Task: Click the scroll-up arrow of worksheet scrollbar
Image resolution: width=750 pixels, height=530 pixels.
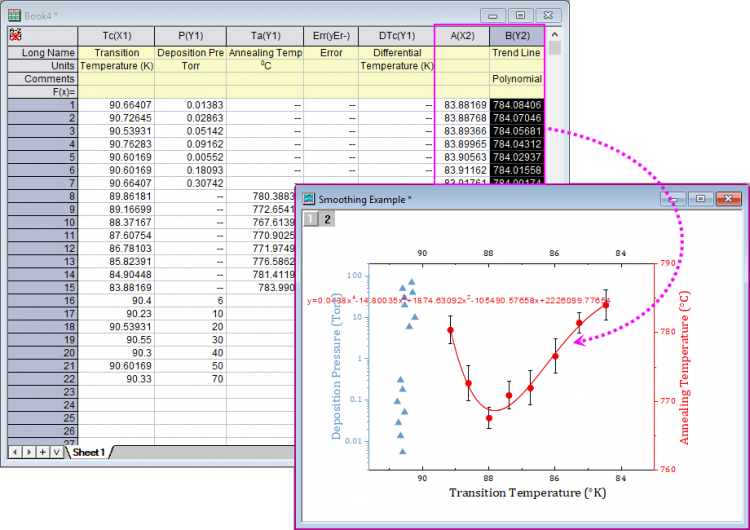Action: tap(555, 34)
